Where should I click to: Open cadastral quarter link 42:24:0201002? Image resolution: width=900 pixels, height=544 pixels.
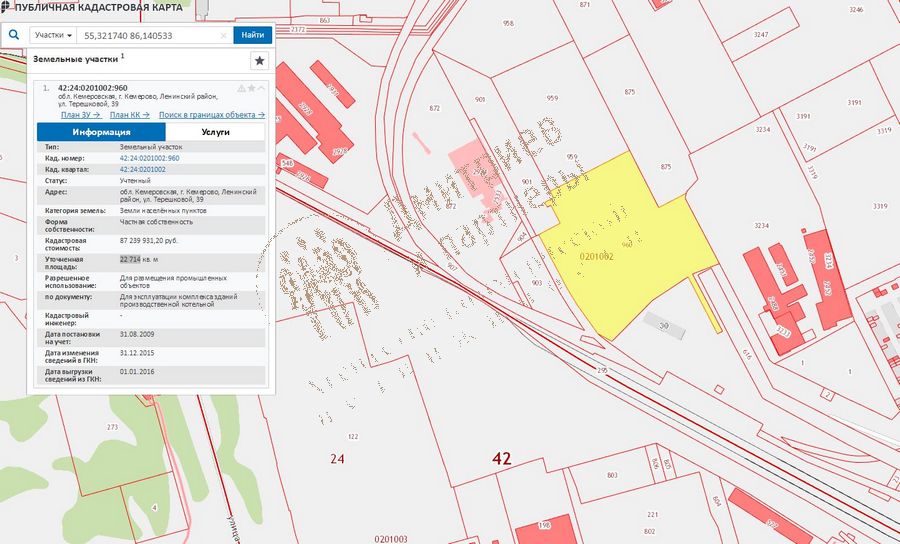click(x=142, y=170)
